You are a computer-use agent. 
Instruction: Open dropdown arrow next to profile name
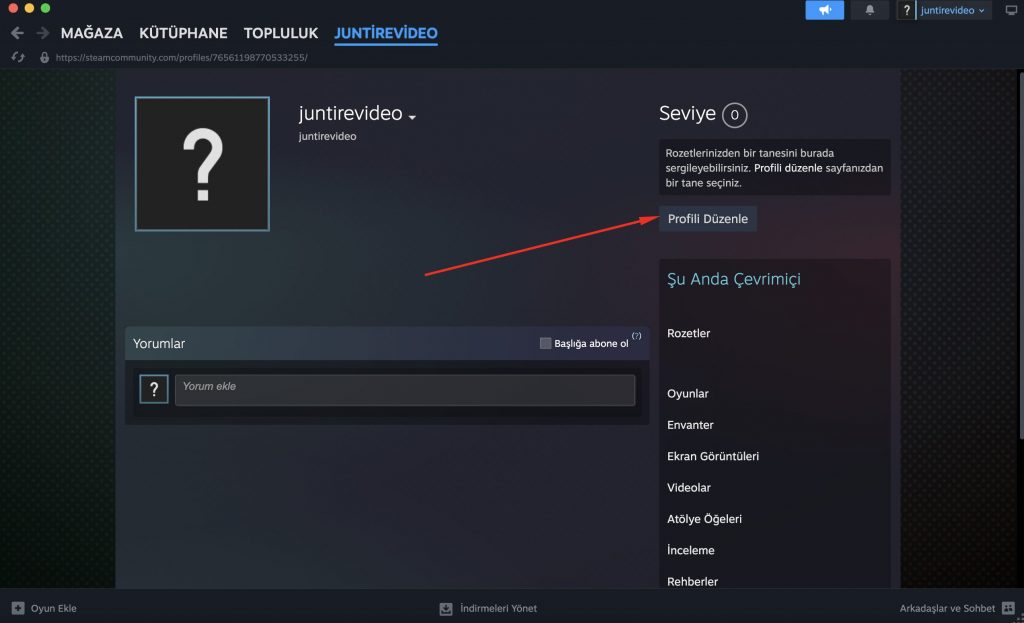[412, 118]
